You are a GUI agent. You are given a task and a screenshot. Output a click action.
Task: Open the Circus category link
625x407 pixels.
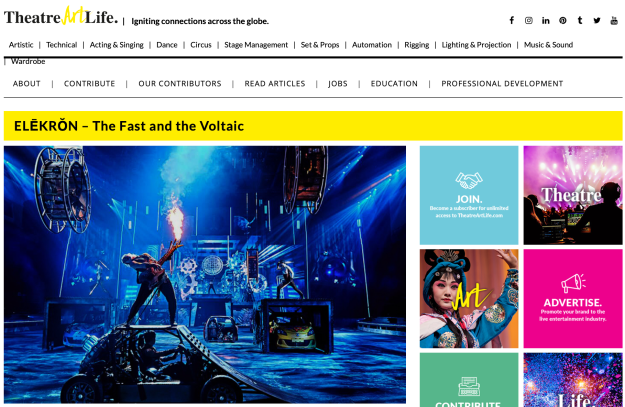click(200, 45)
